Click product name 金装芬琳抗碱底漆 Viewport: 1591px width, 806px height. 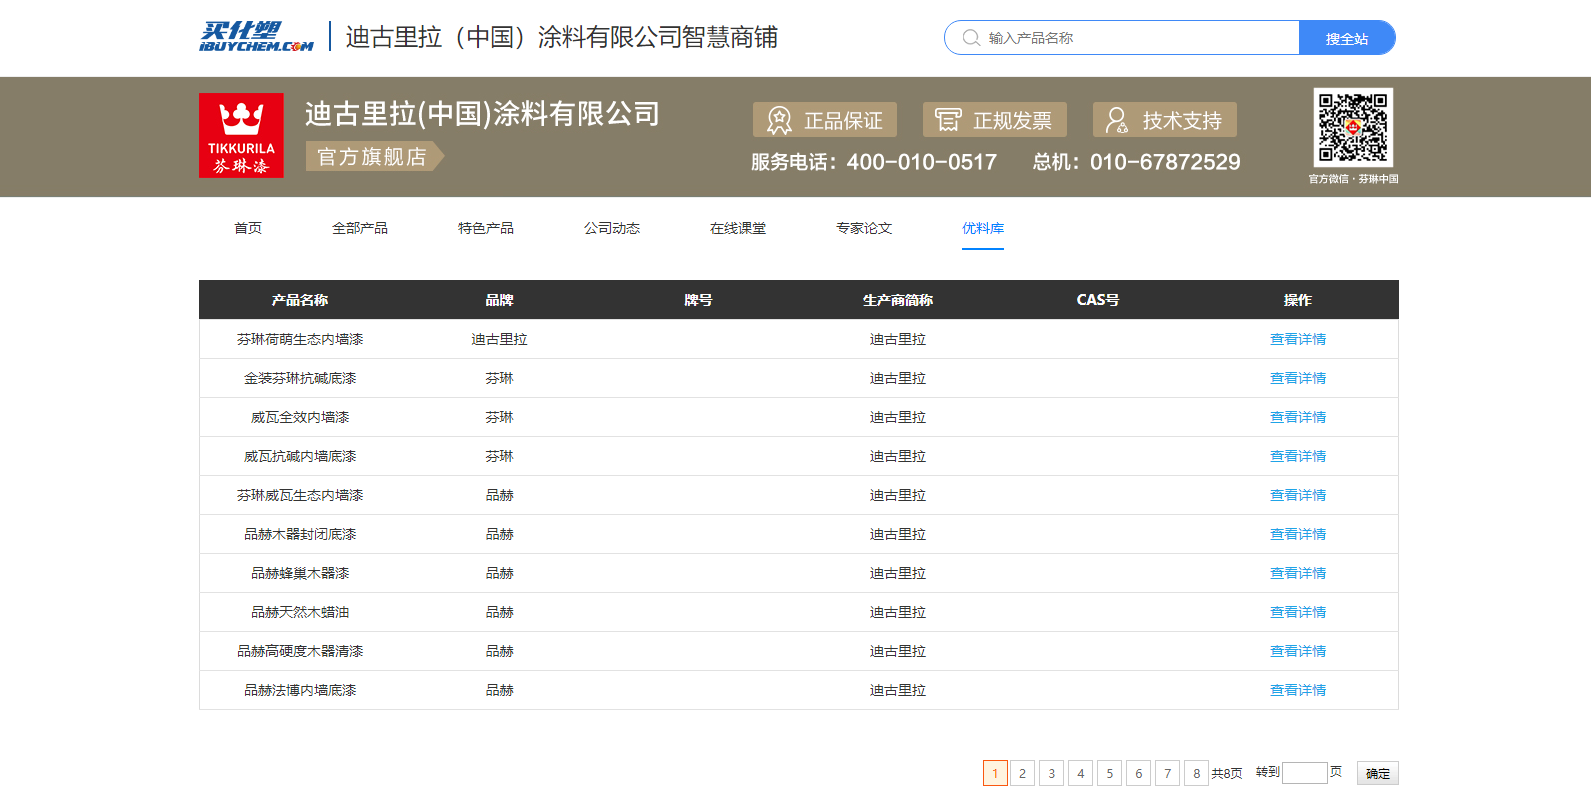[x=300, y=378]
